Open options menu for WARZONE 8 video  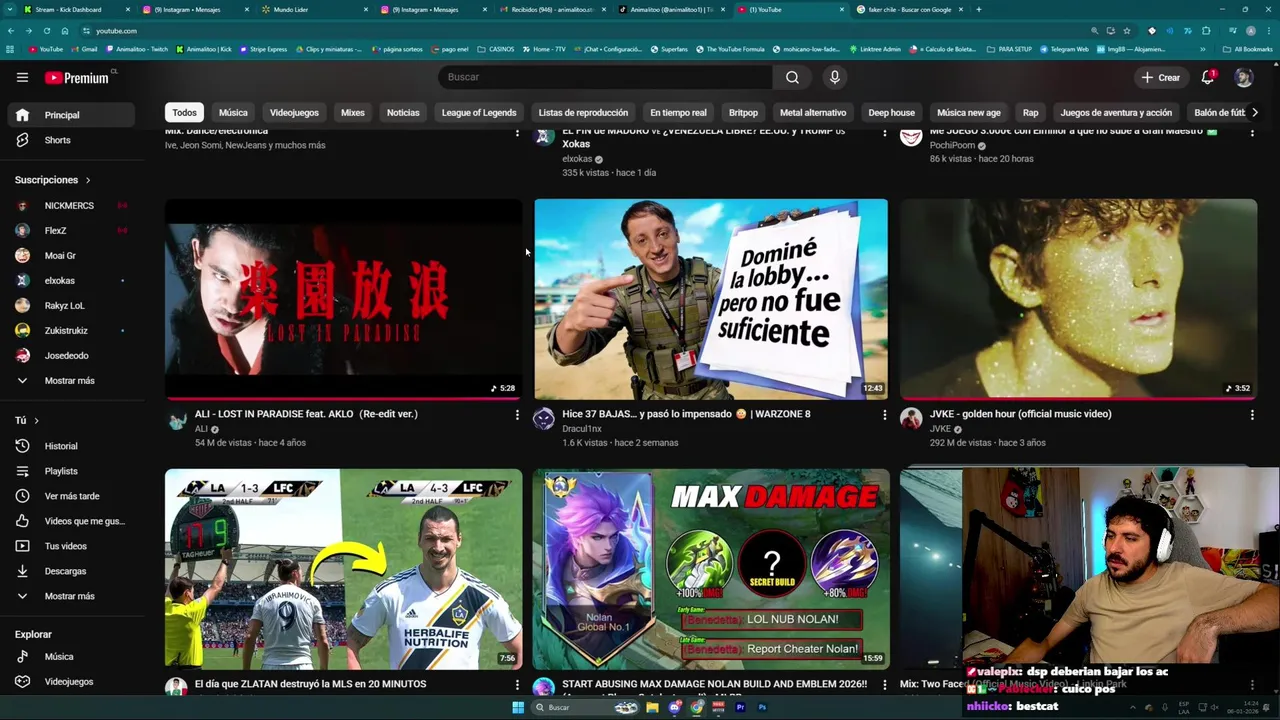[x=884, y=414]
